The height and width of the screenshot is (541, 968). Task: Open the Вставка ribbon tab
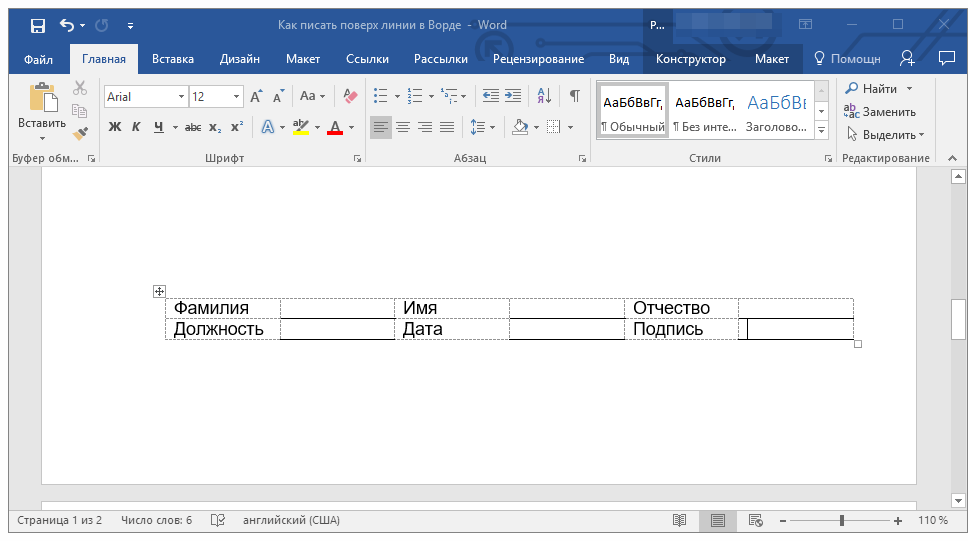pyautogui.click(x=173, y=59)
